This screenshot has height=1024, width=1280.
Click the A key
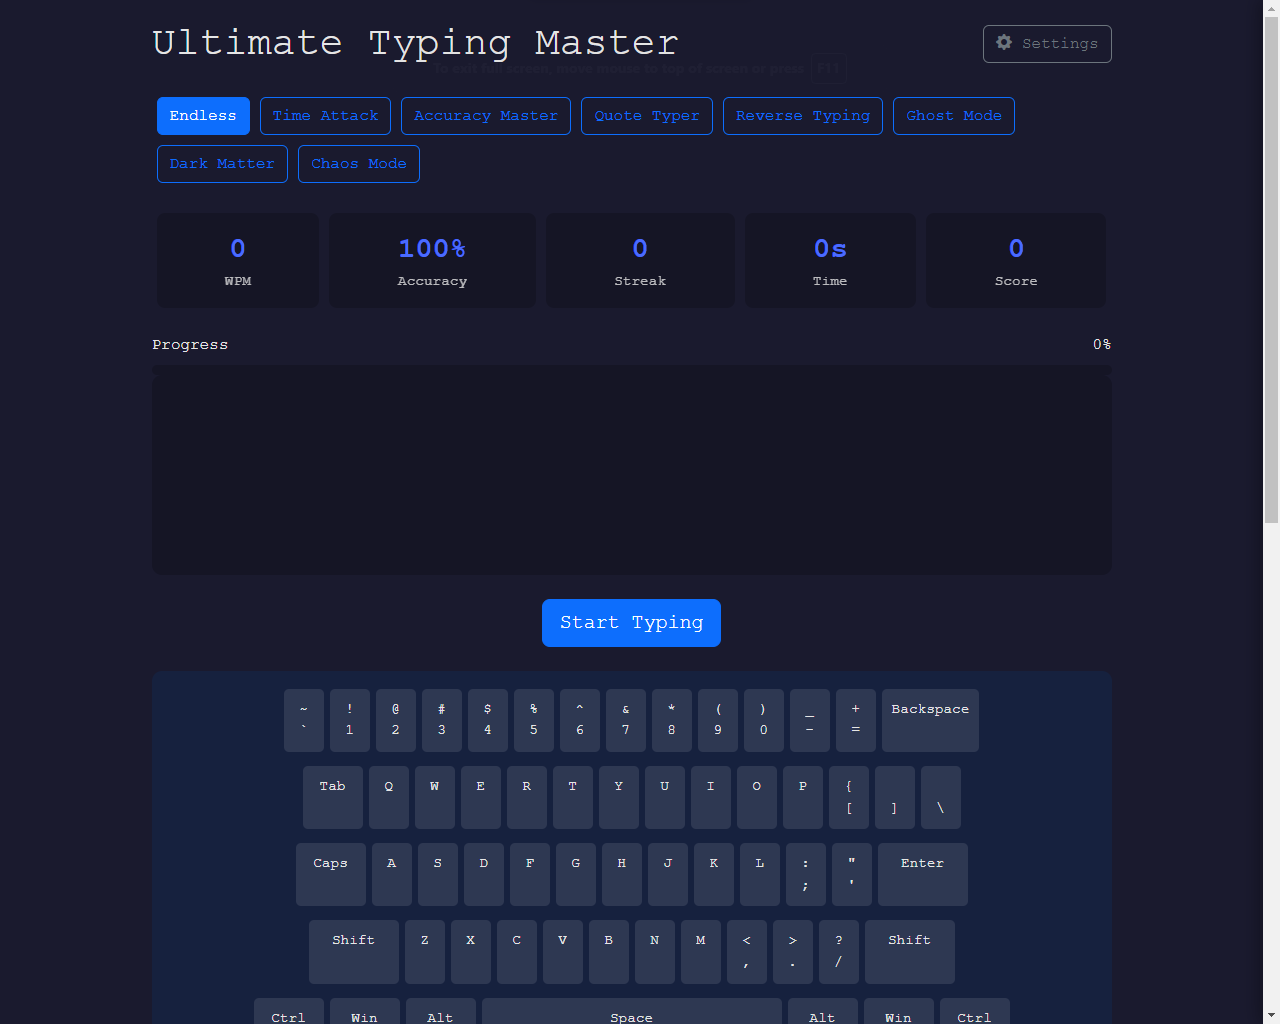coord(392,874)
